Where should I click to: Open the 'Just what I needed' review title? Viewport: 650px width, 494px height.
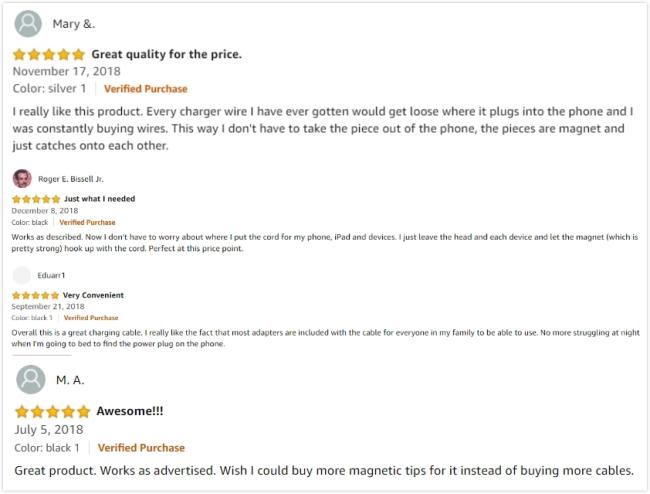99,199
